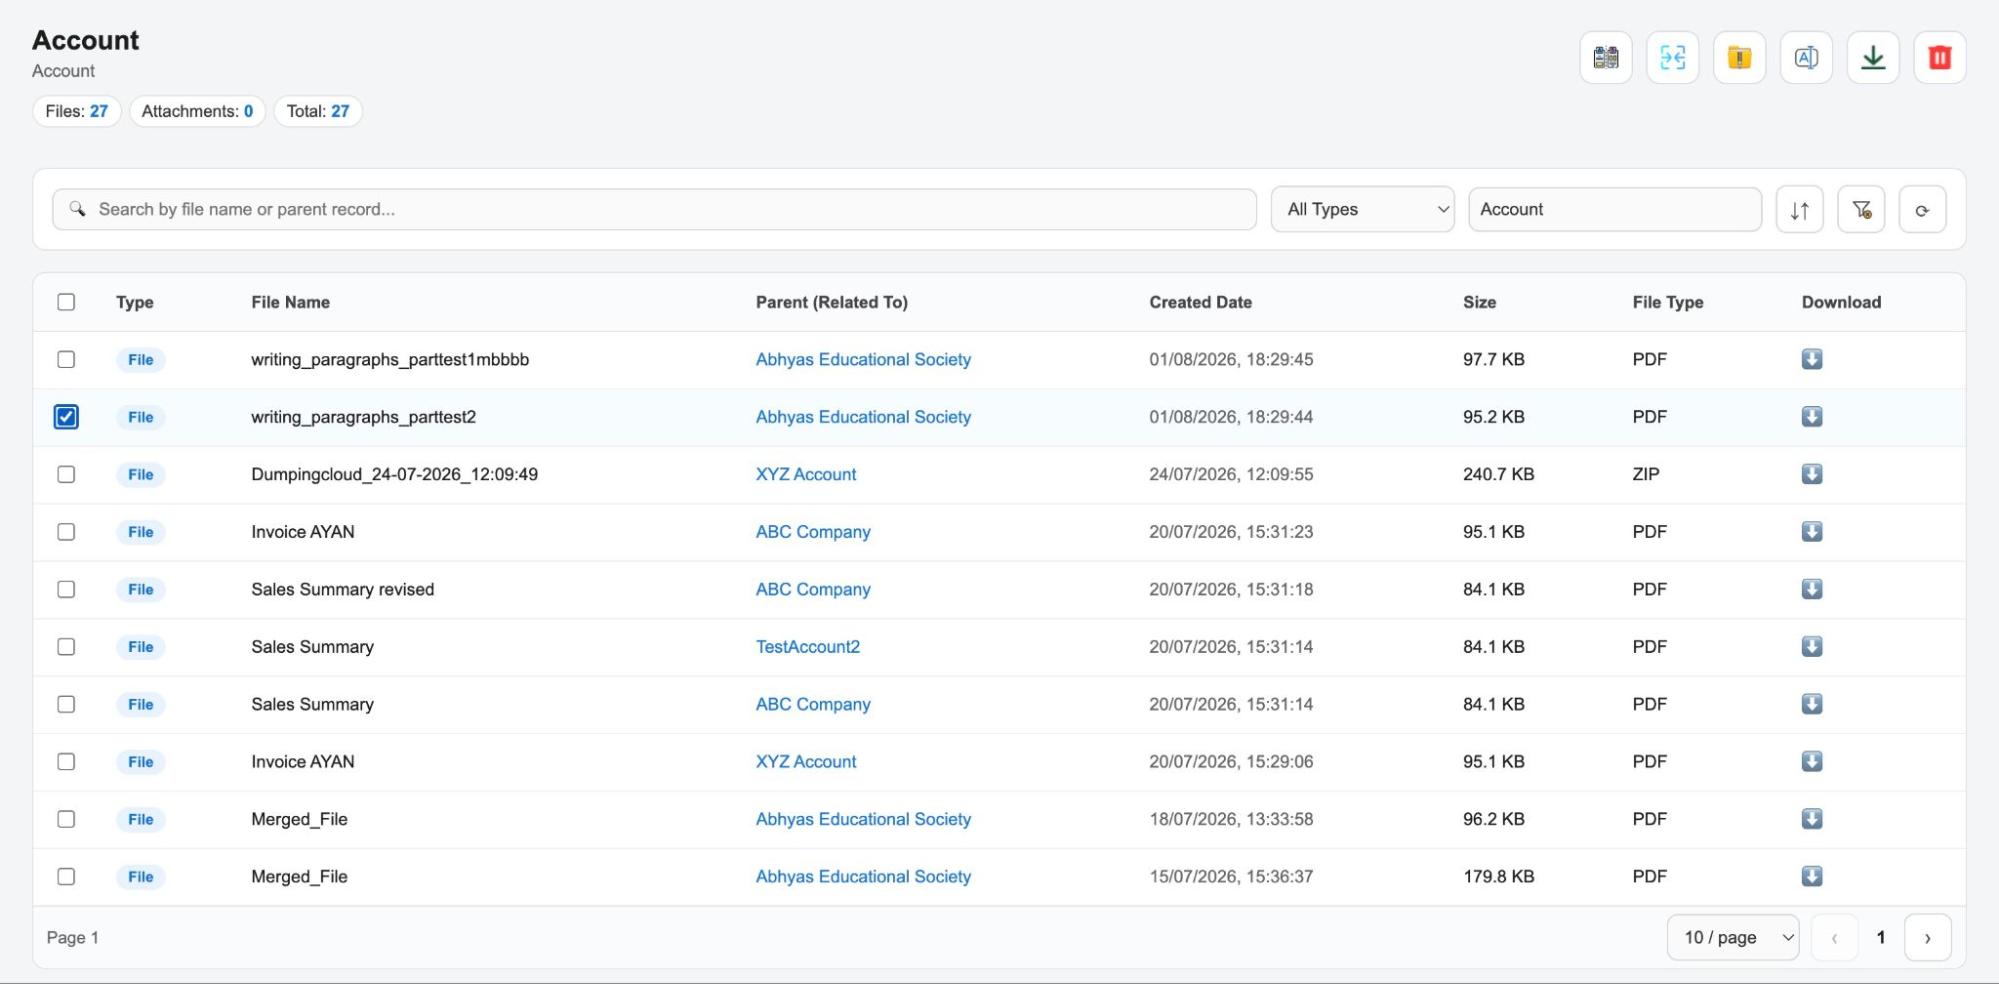Select page number 1 in pagination
1999x984 pixels.
pyautogui.click(x=1881, y=938)
